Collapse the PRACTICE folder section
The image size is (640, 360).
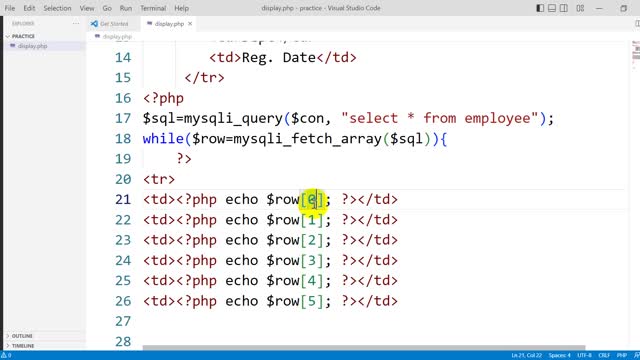click(x=8, y=36)
